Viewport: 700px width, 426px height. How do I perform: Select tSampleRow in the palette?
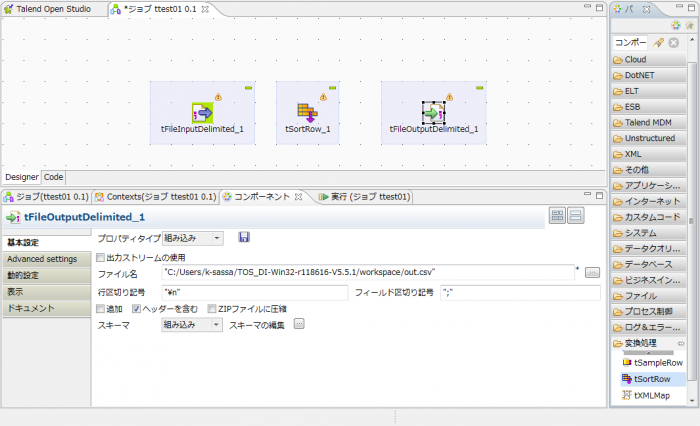click(x=653, y=363)
